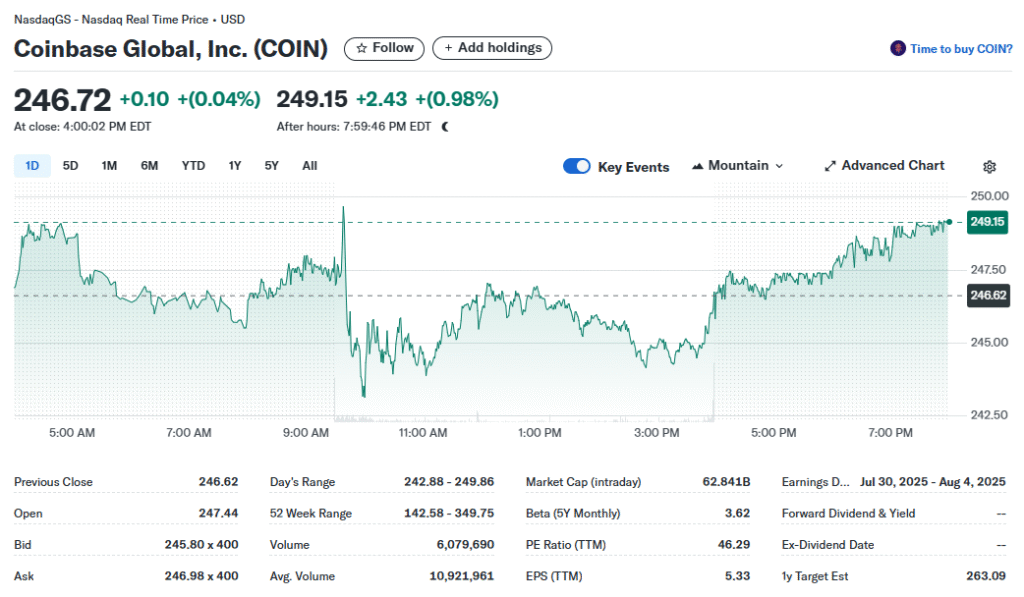Click the 1y Target Est value 263.09
The height and width of the screenshot is (597, 1024).
point(986,576)
